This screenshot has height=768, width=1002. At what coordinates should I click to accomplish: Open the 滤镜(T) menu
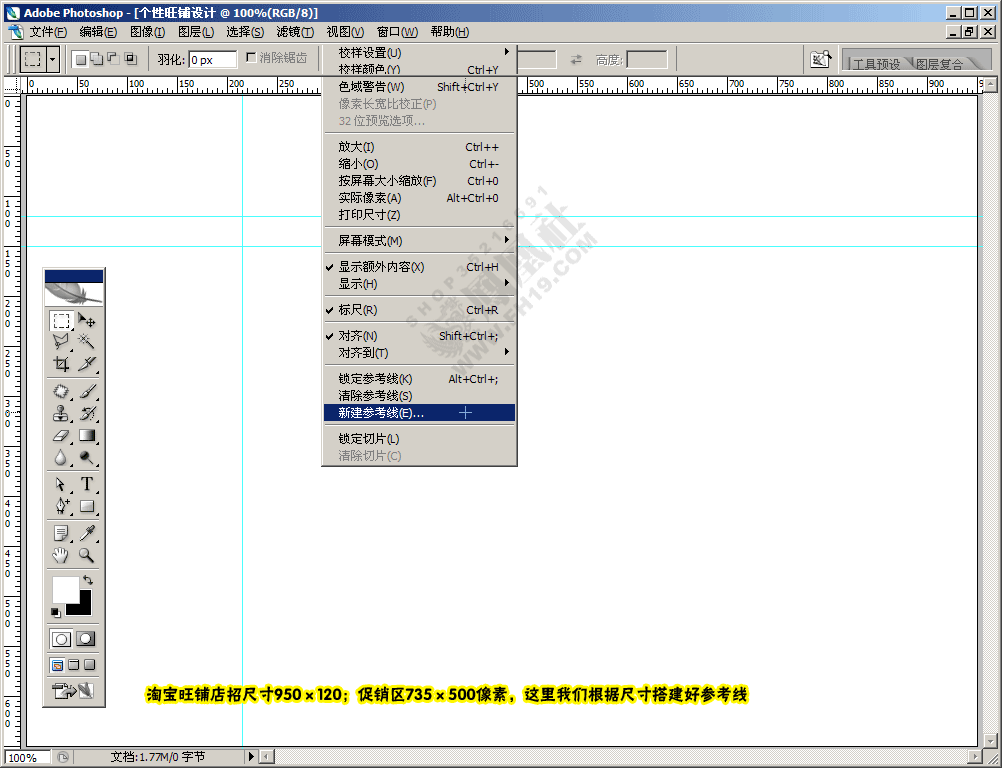click(x=295, y=31)
